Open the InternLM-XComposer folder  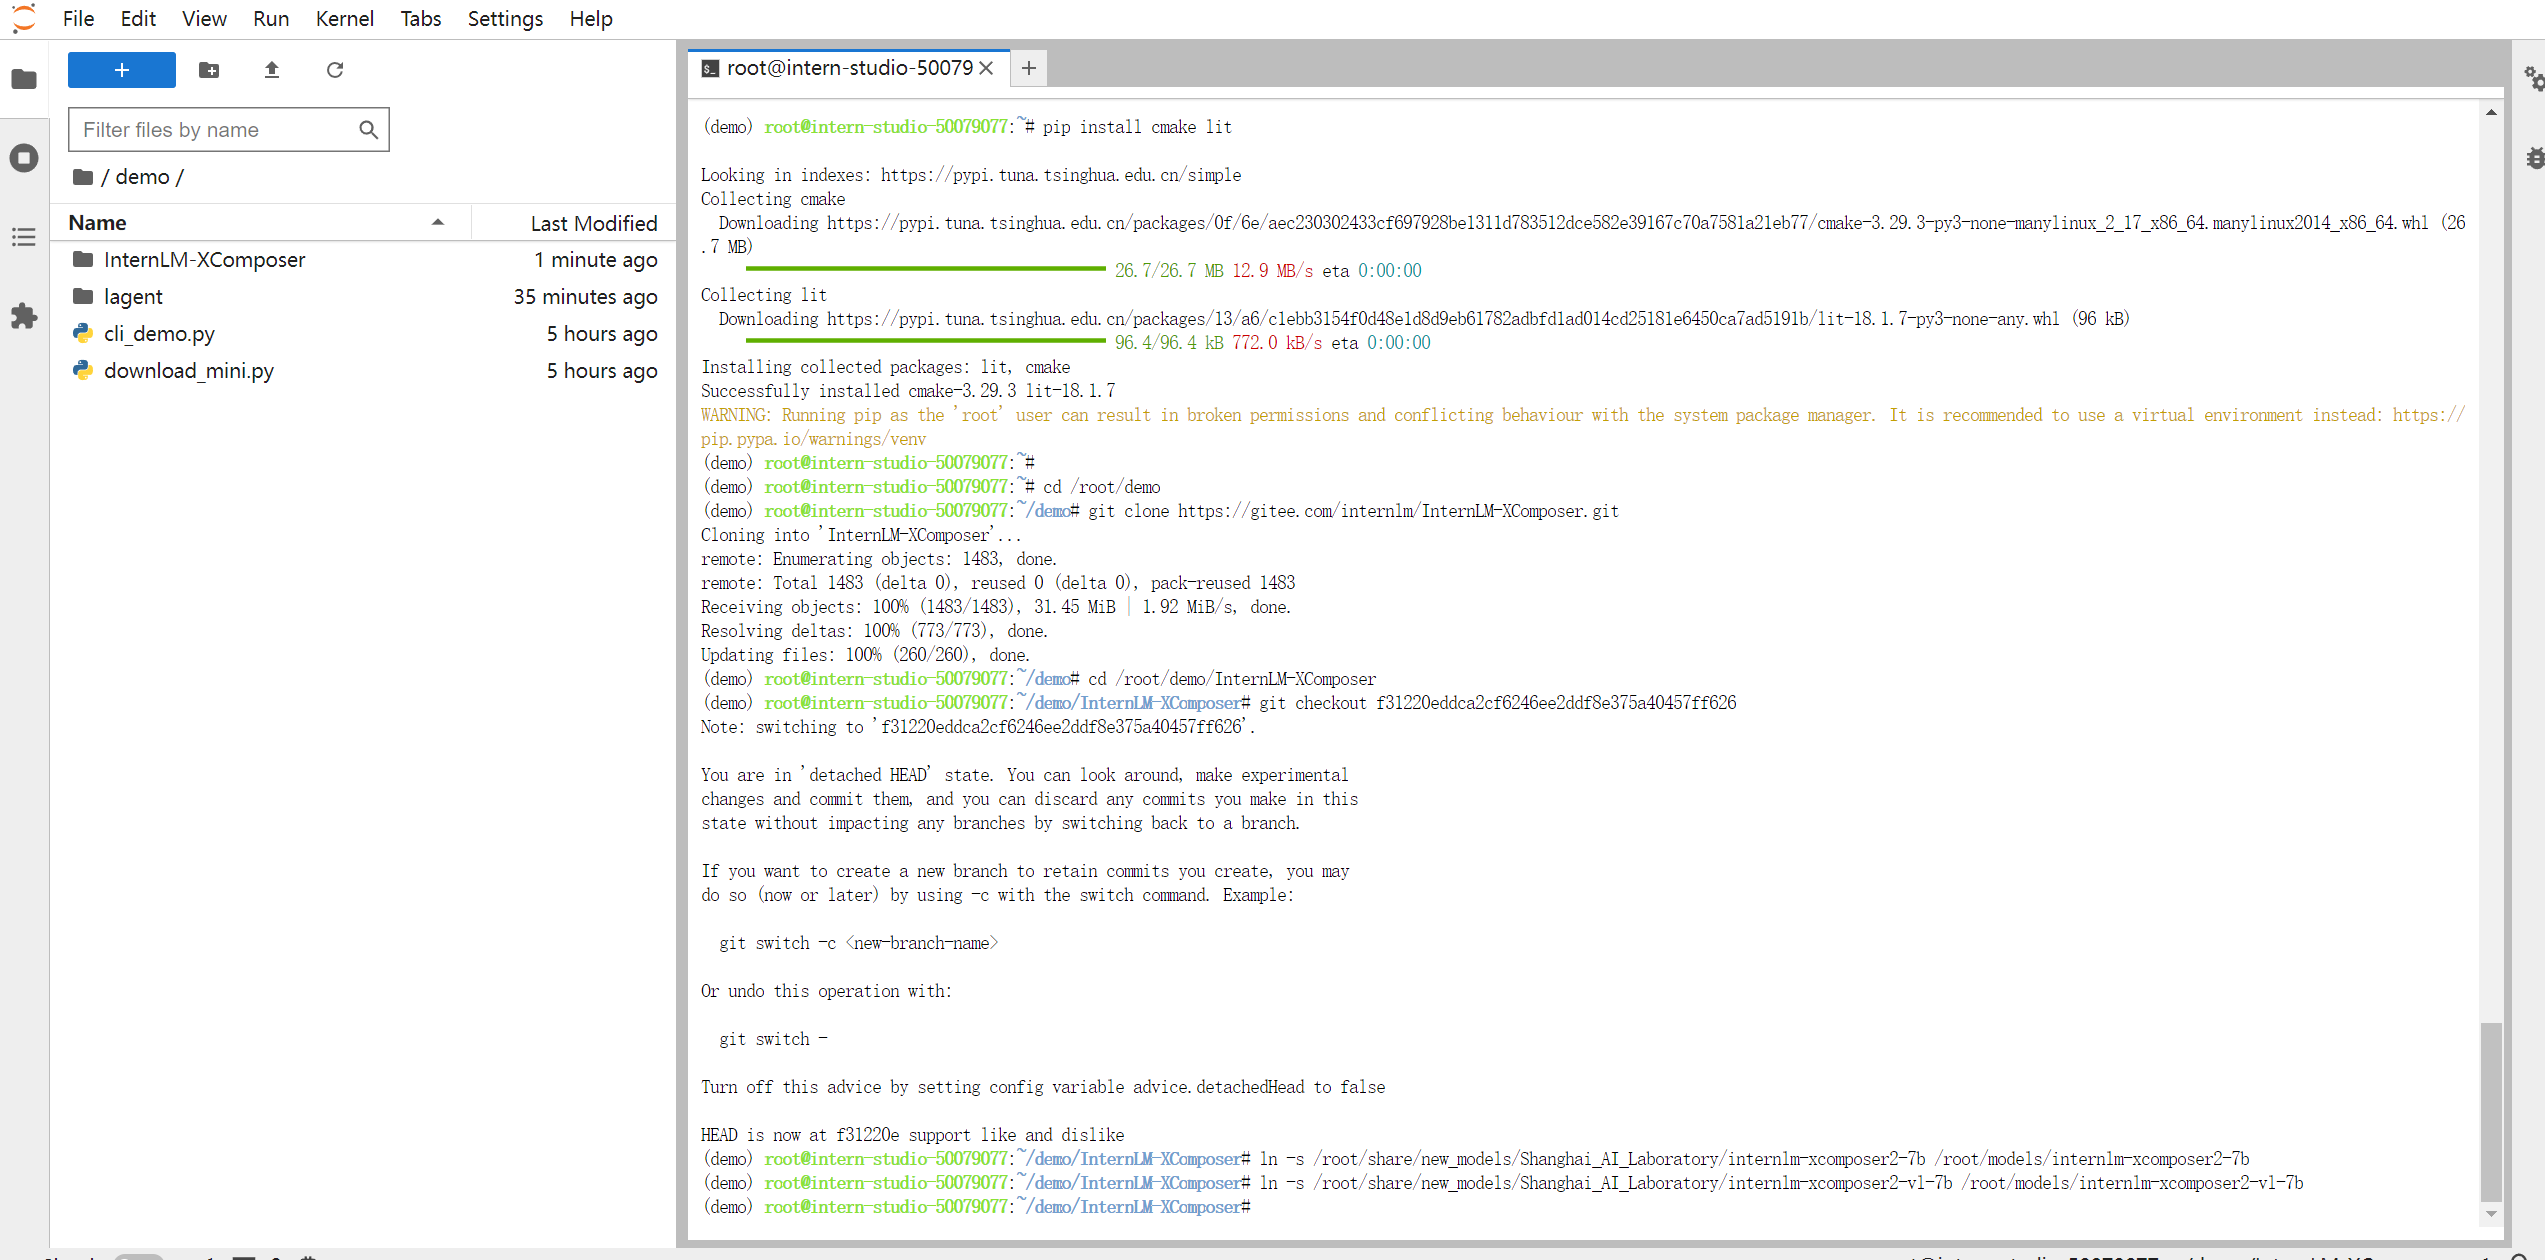[204, 260]
